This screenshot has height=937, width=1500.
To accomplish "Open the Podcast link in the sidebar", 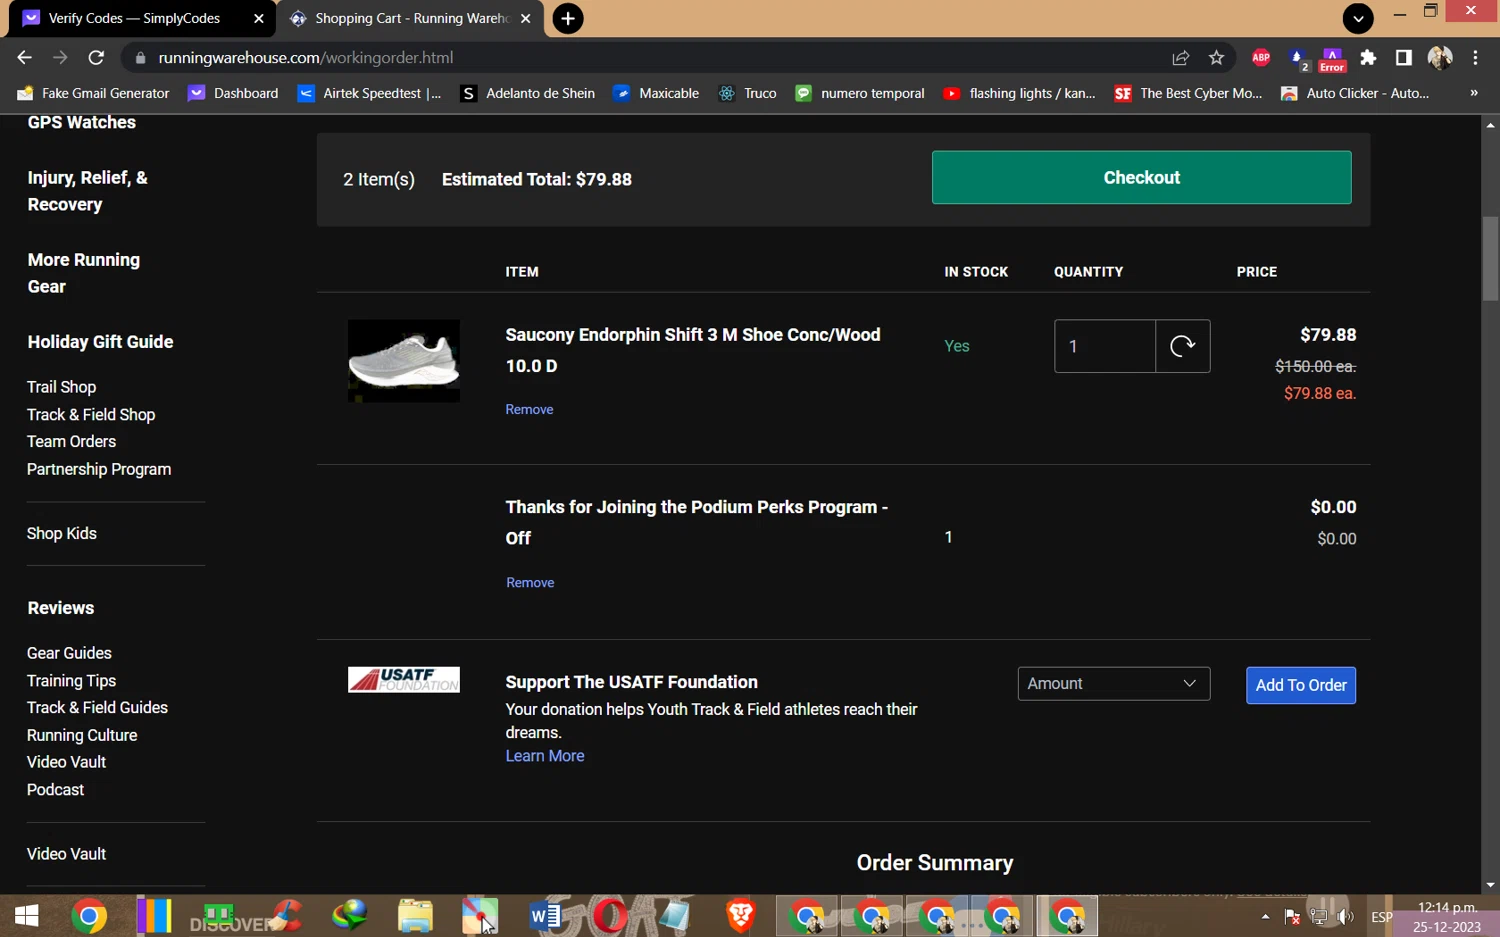I will 56,789.
